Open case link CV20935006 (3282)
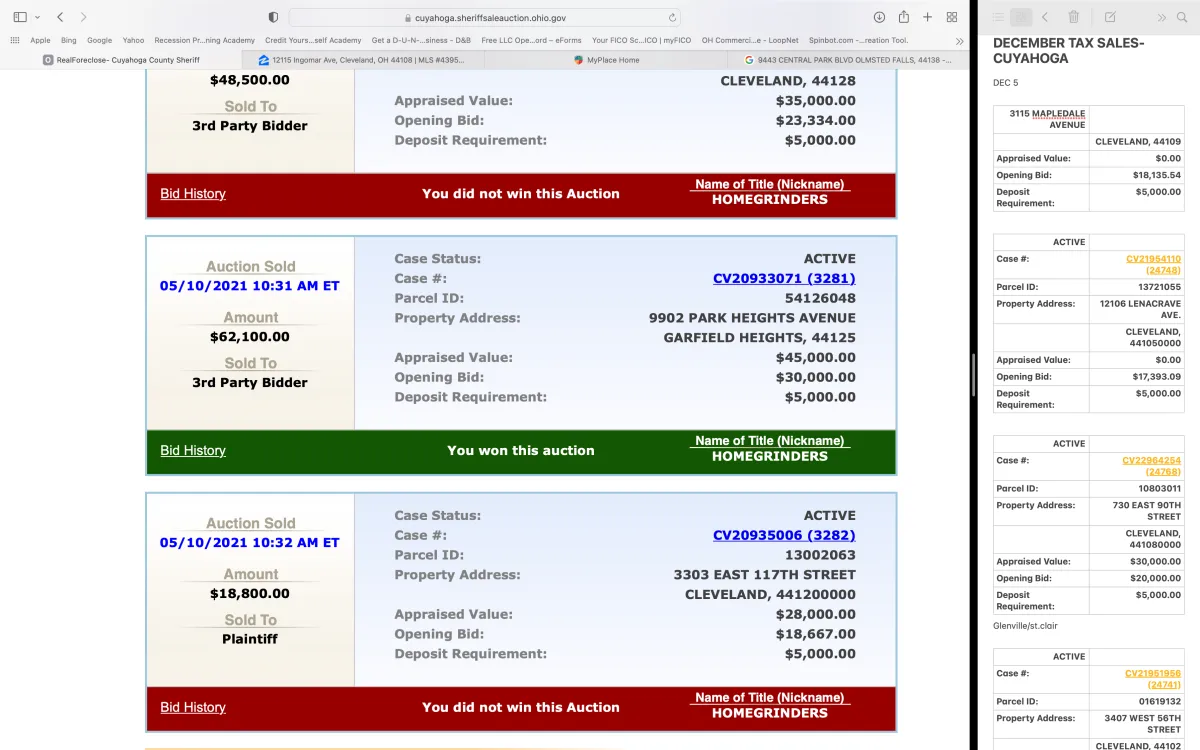 click(x=784, y=536)
